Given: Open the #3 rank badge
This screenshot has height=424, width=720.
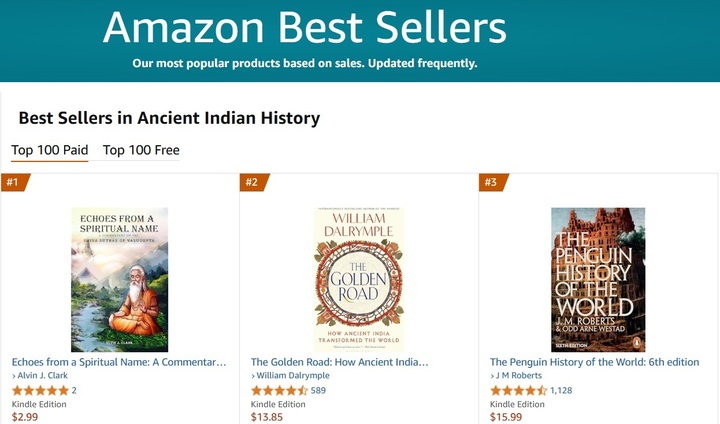Looking at the screenshot, I should click(x=493, y=182).
